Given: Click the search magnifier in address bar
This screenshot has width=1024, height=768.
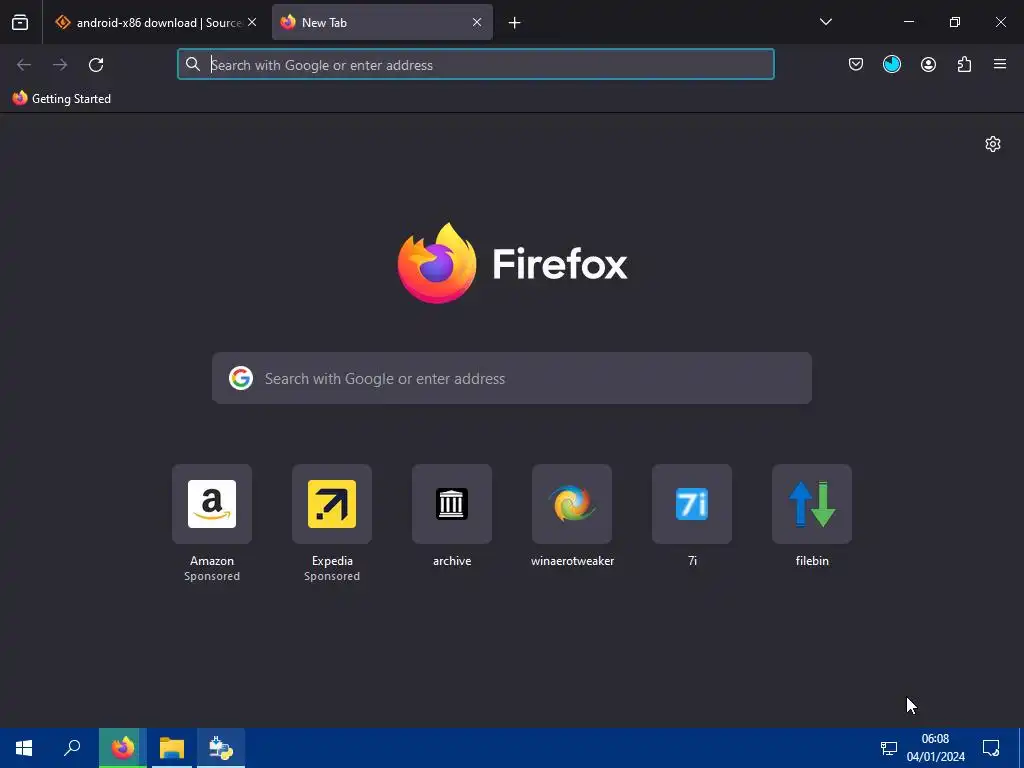Looking at the screenshot, I should click(193, 64).
